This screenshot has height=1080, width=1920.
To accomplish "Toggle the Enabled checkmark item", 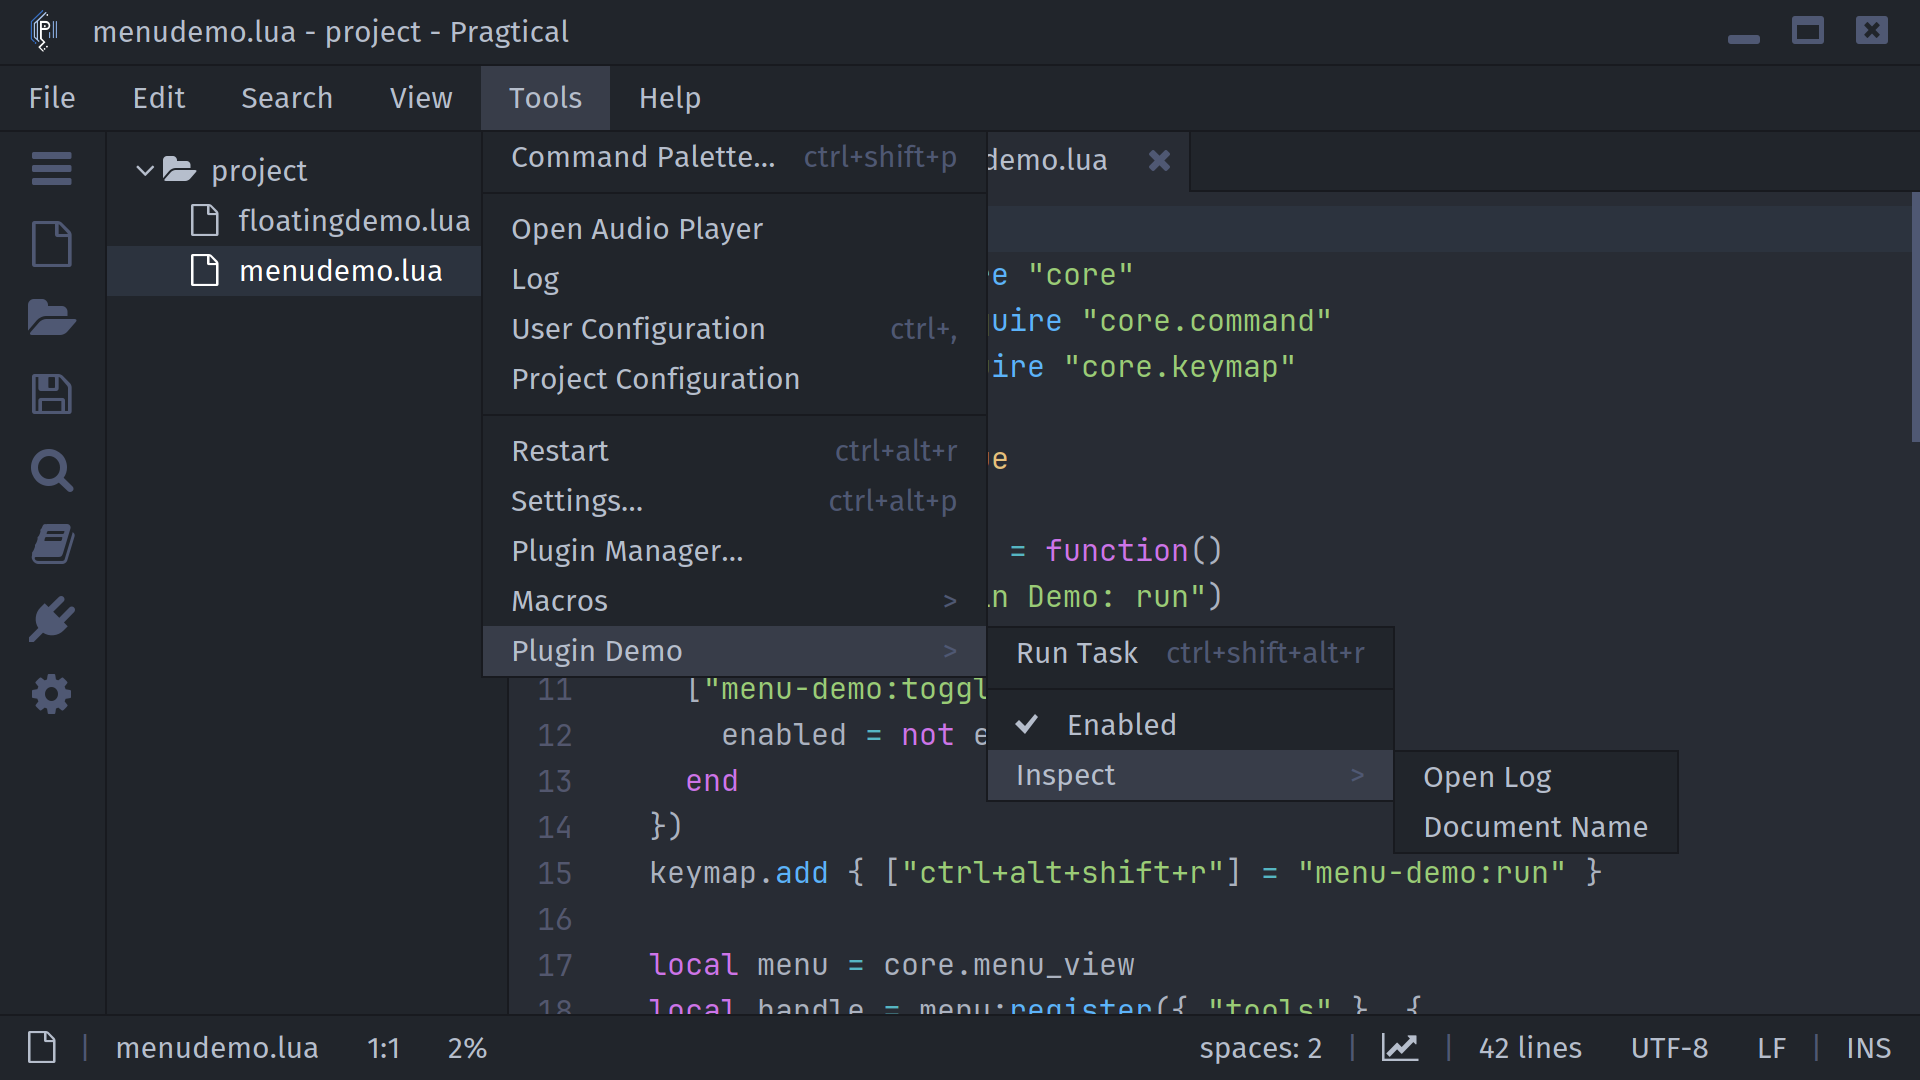I will tap(1190, 725).
